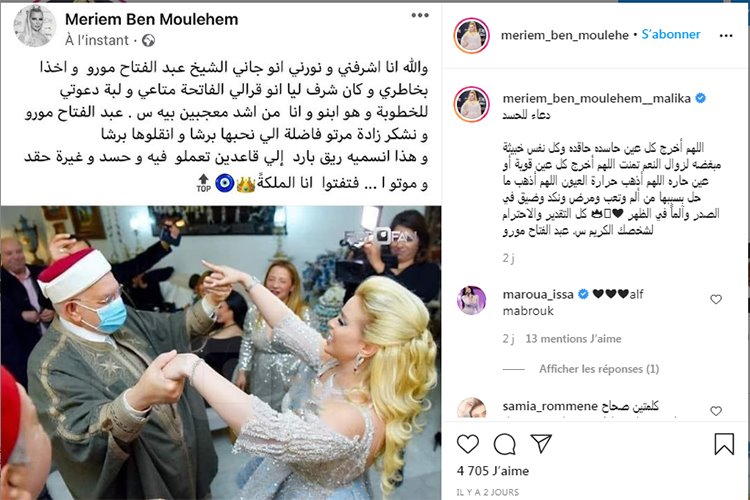The image size is (750, 500).
Task: Click the S'abonner follow link
Action: (671, 34)
